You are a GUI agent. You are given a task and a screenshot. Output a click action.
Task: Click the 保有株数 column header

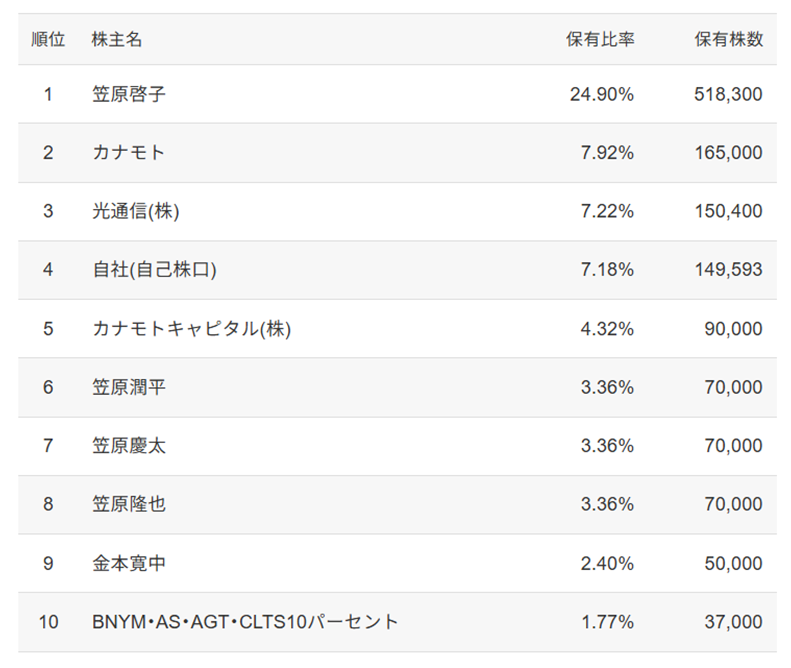pos(728,40)
